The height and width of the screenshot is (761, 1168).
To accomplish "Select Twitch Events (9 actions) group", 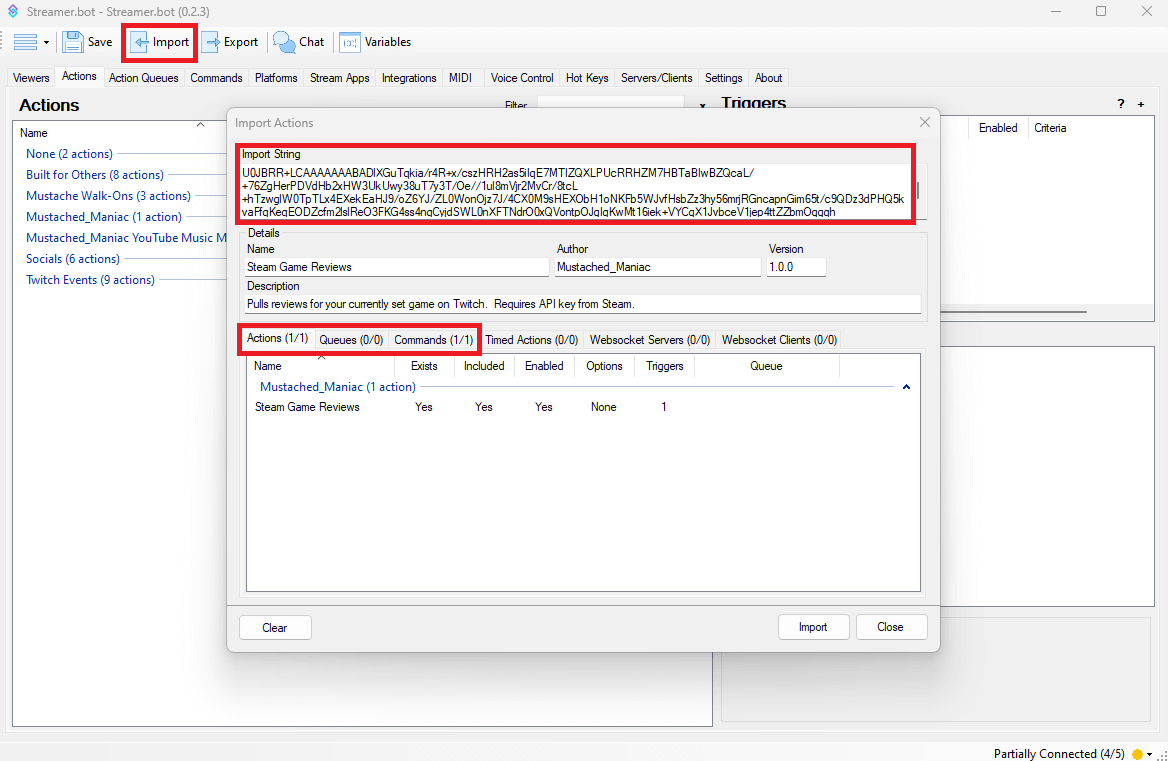I will tap(90, 280).
